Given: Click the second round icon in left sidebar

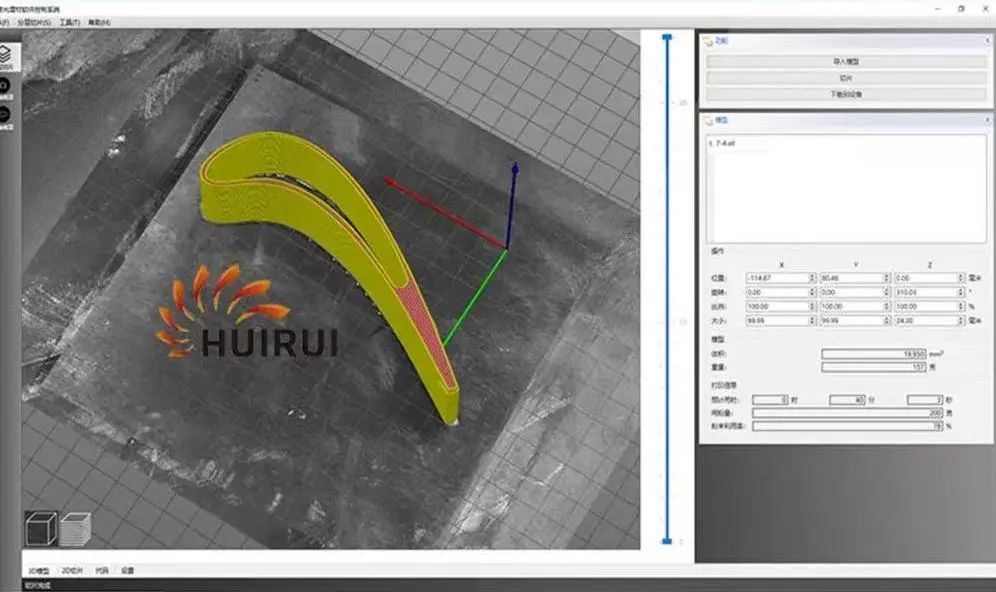Looking at the screenshot, I should [x=7, y=87].
